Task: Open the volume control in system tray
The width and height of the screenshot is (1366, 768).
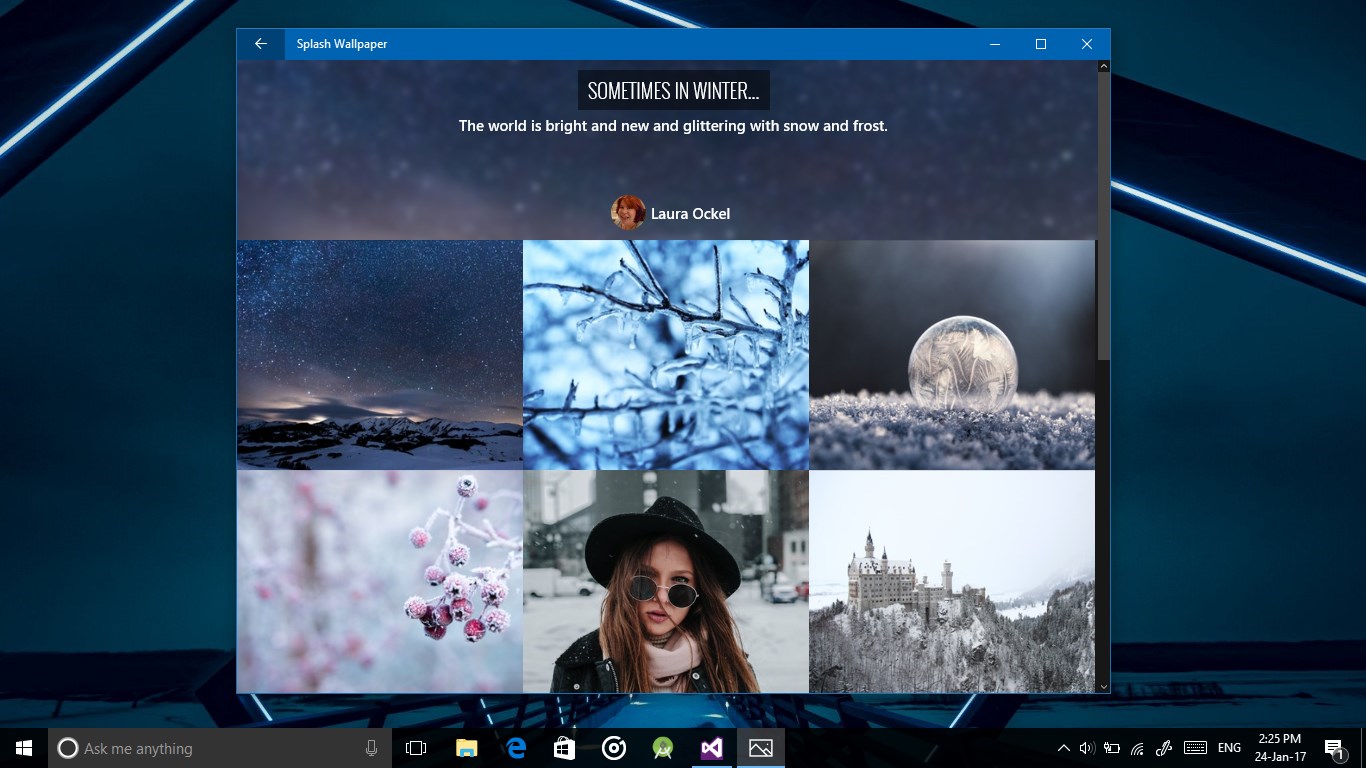Action: pyautogui.click(x=1087, y=748)
